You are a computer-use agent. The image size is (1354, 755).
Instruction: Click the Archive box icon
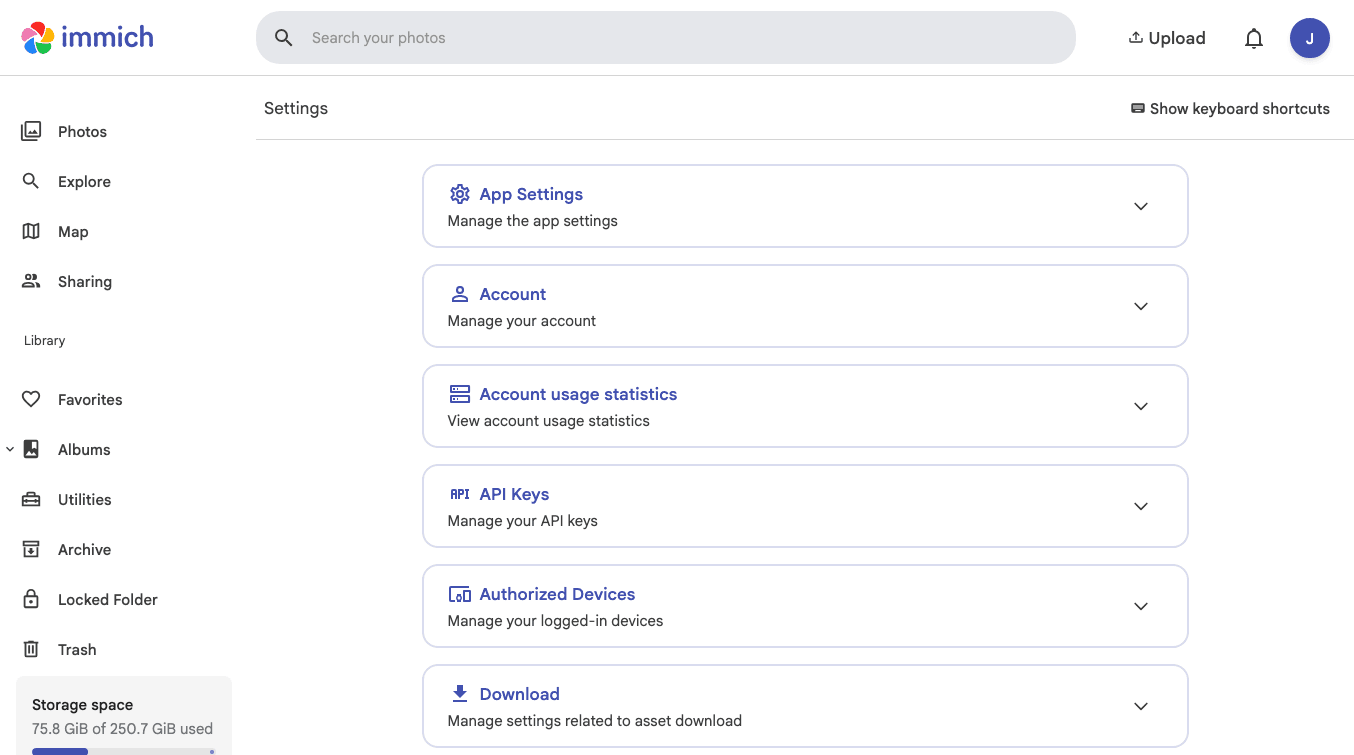click(x=31, y=549)
